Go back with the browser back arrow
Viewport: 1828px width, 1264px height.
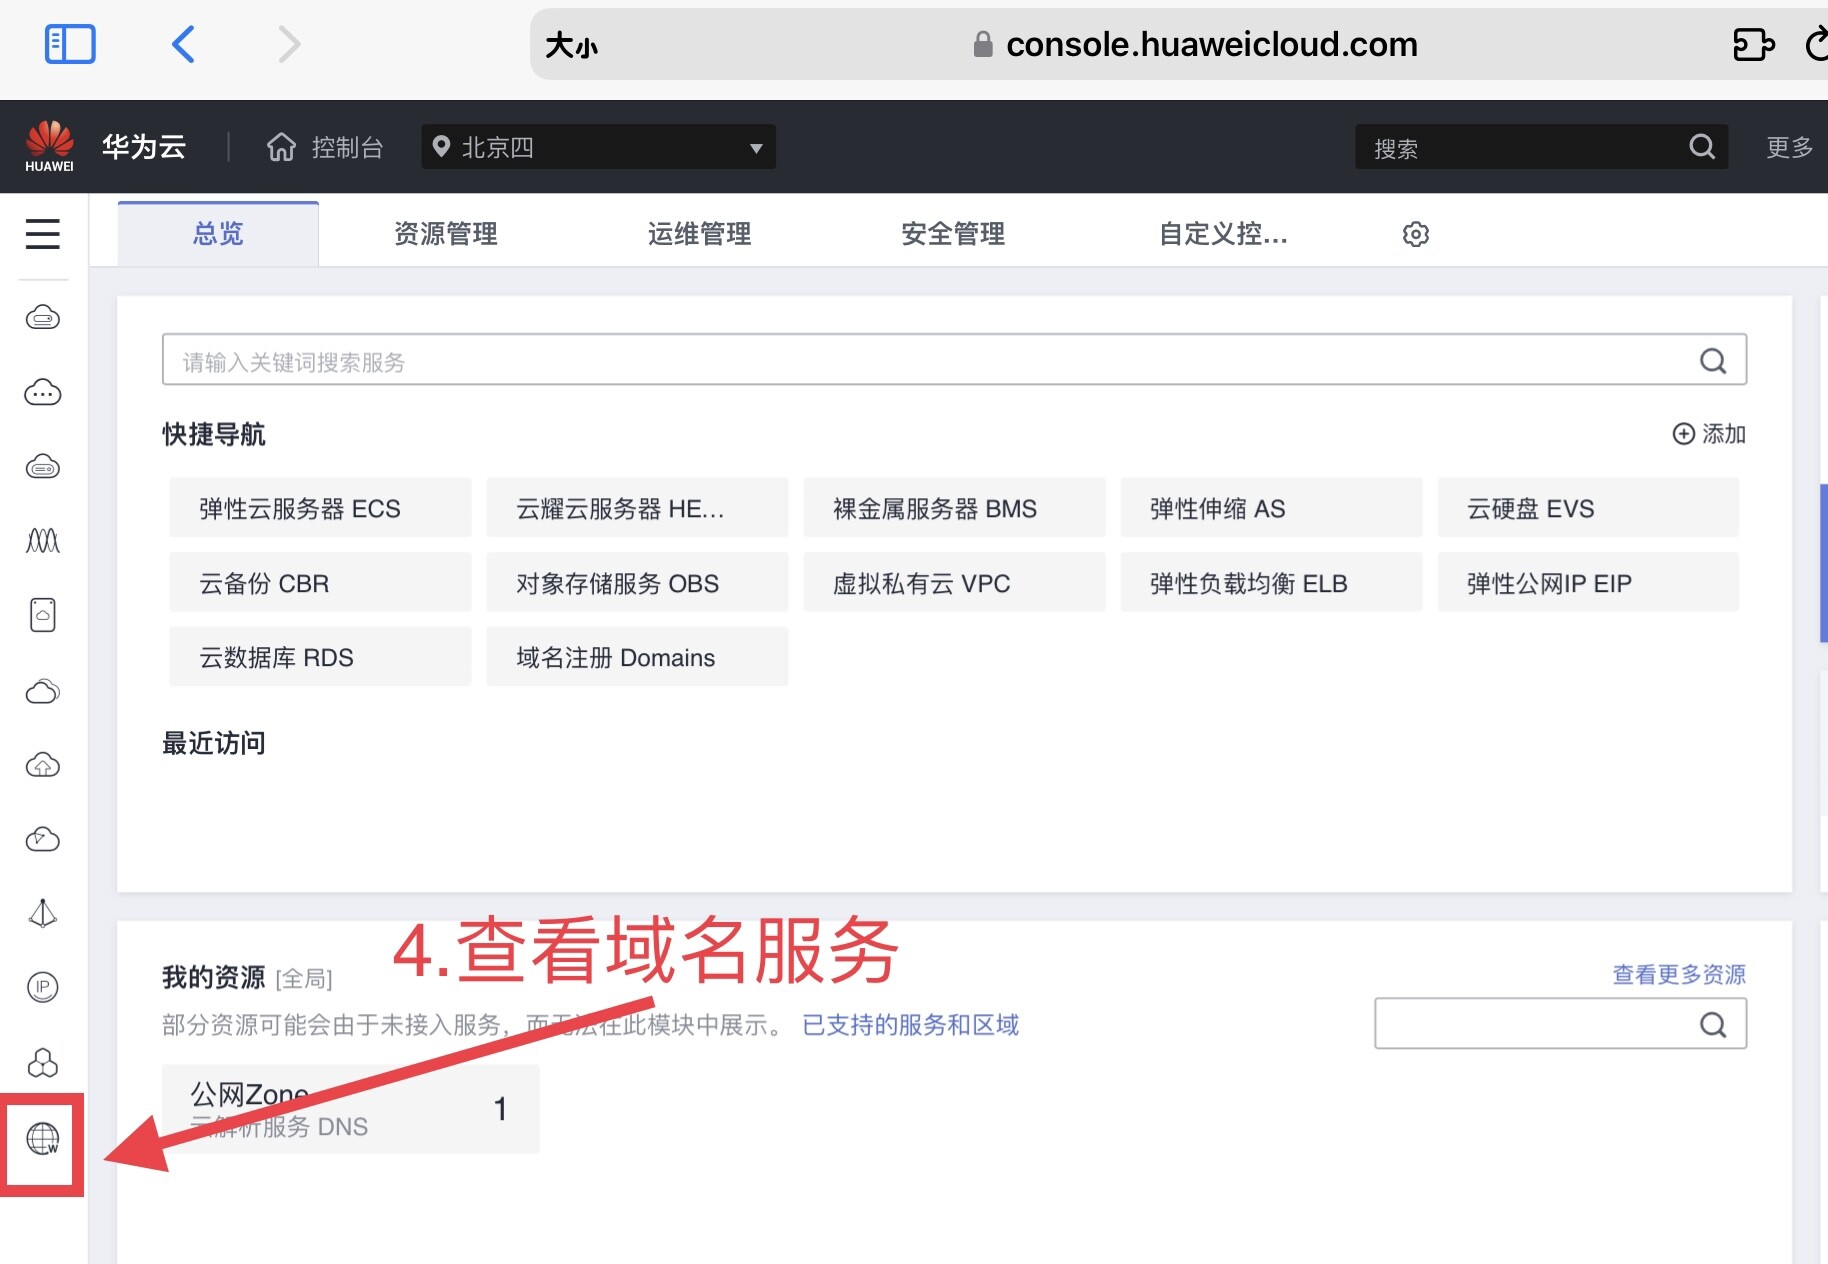point(183,44)
